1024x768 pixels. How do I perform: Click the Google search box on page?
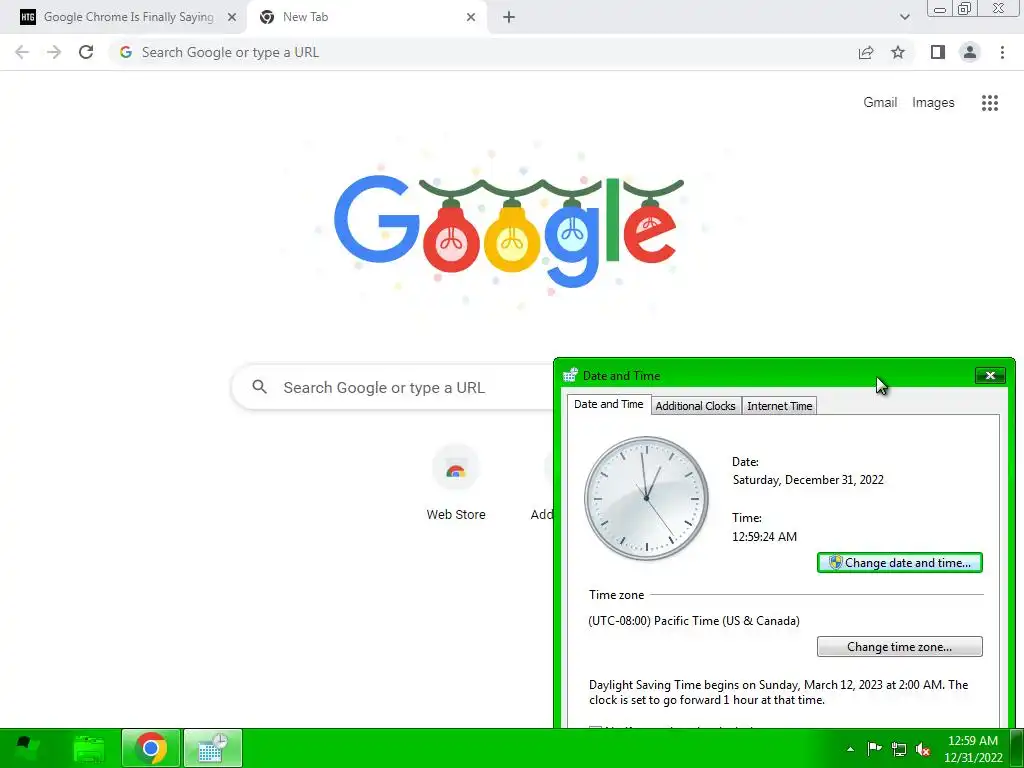(393, 387)
